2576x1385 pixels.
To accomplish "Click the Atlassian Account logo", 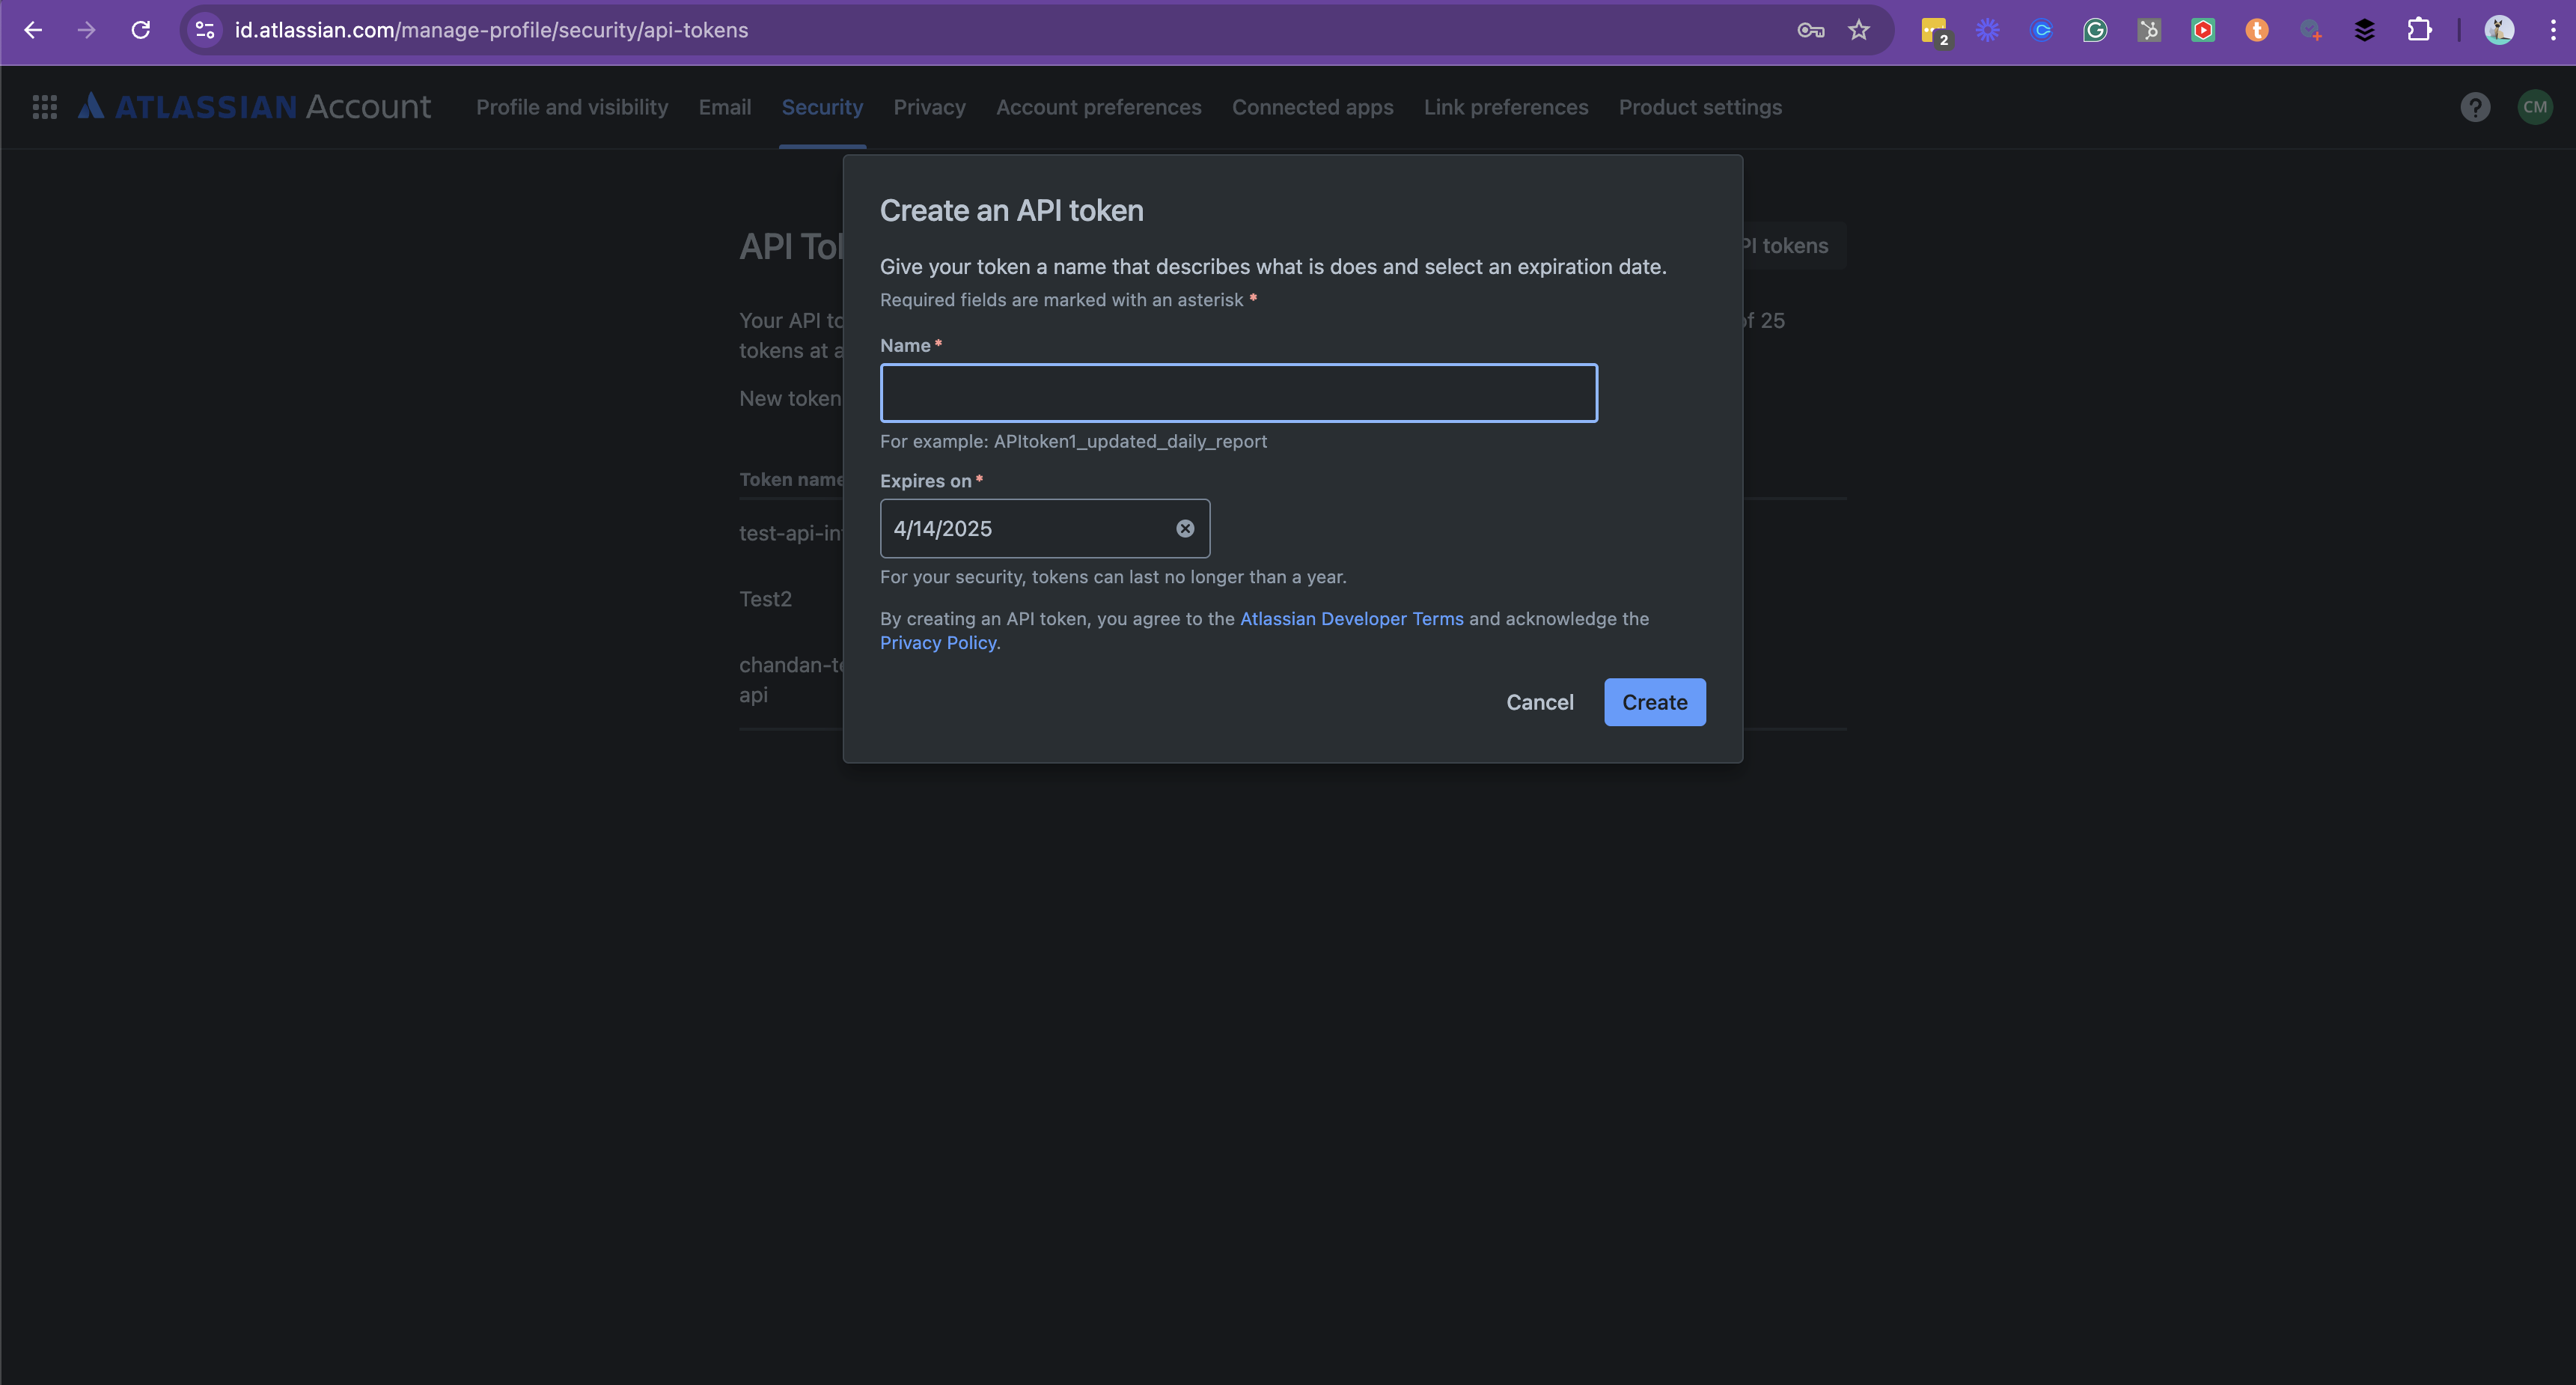I will pos(255,107).
